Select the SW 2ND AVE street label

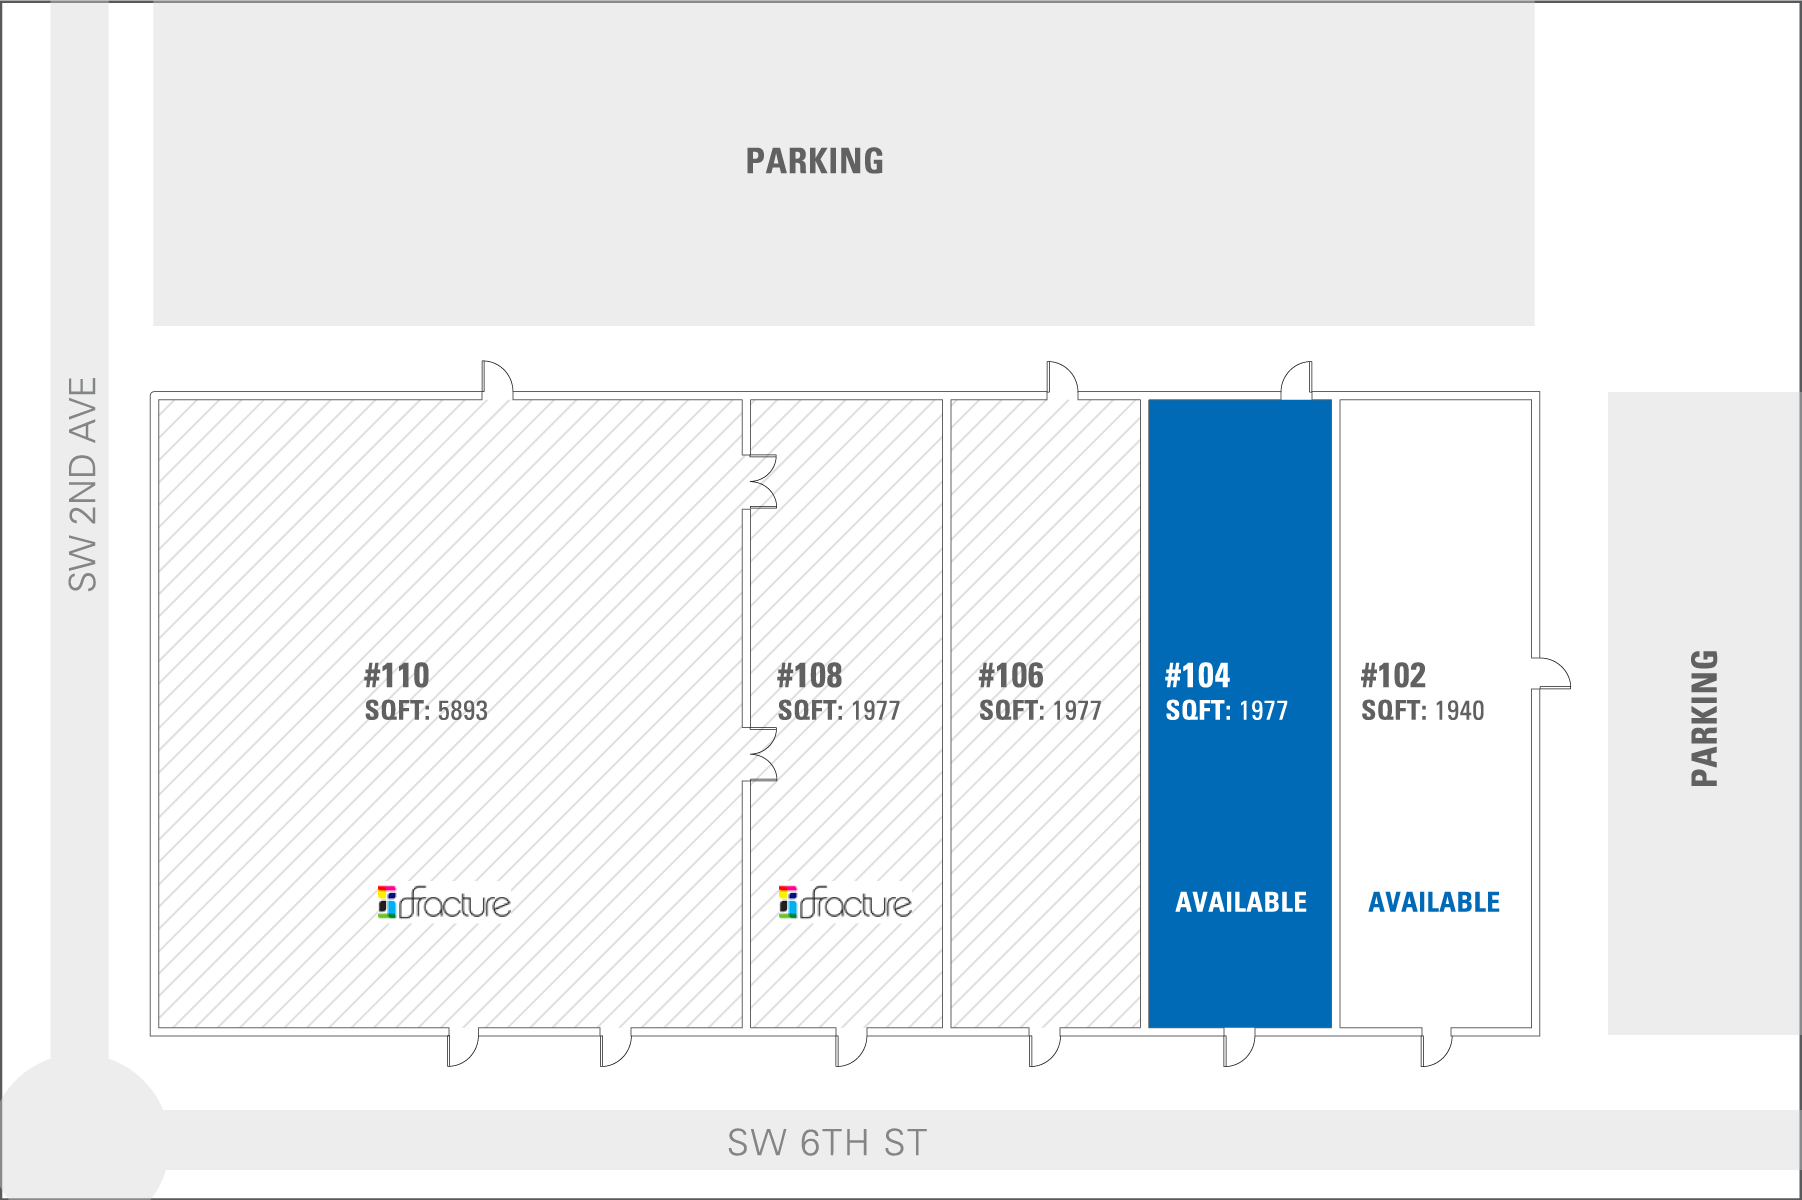tap(83, 484)
